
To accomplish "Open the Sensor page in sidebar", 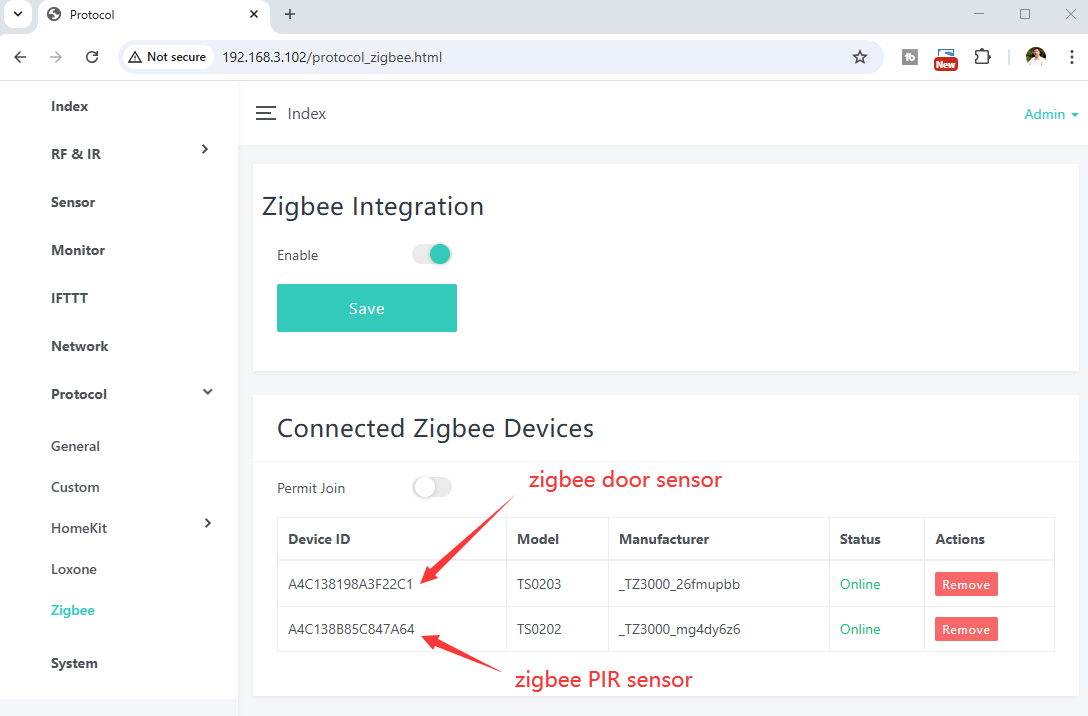I will pos(73,202).
